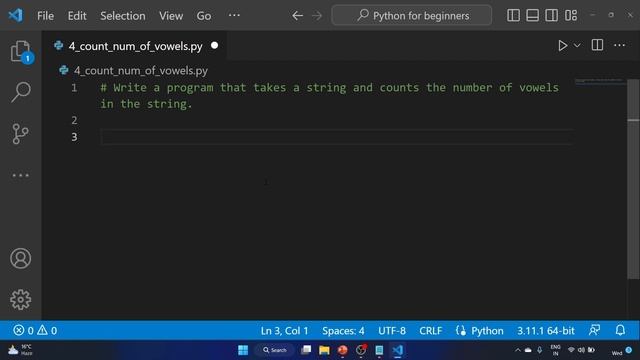Viewport: 640px width, 360px height.
Task: Click the Python for beginners search box
Action: pyautogui.click(x=412, y=16)
